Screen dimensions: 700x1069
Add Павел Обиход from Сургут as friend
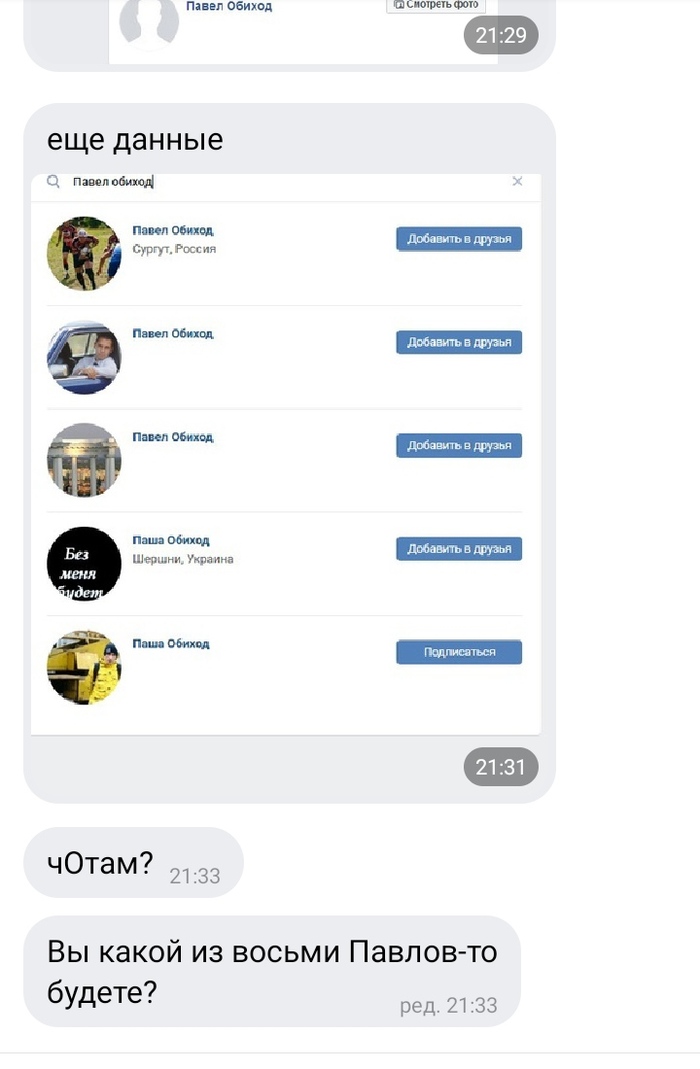[x=459, y=239]
